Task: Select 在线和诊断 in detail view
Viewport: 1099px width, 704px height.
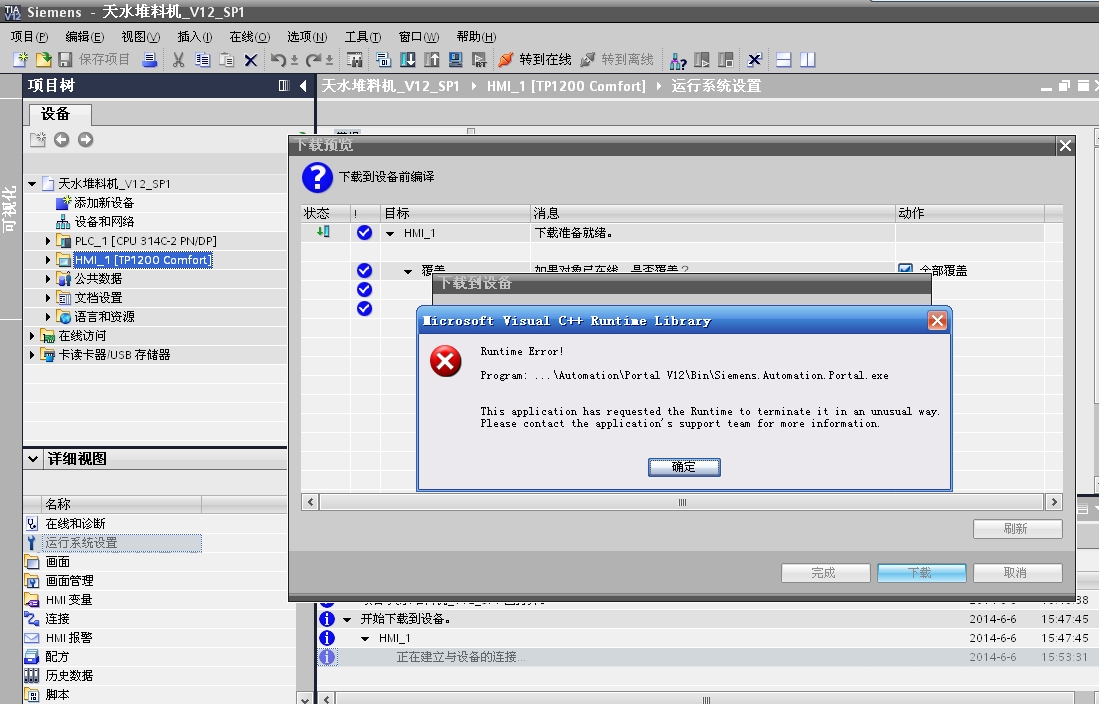Action: point(75,524)
